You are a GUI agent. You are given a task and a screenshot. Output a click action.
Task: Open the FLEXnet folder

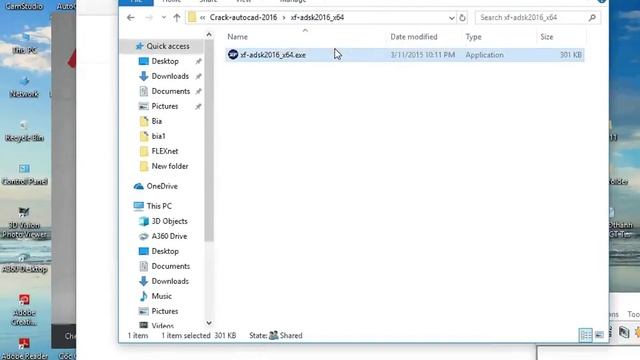click(164, 151)
